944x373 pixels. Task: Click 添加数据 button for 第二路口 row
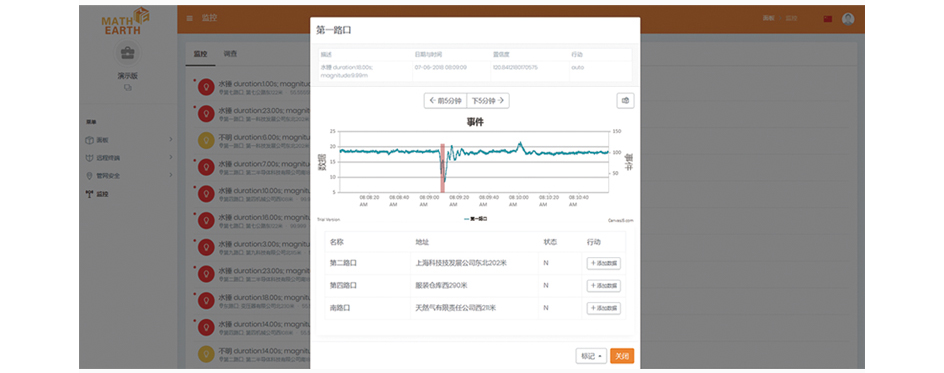pos(604,263)
